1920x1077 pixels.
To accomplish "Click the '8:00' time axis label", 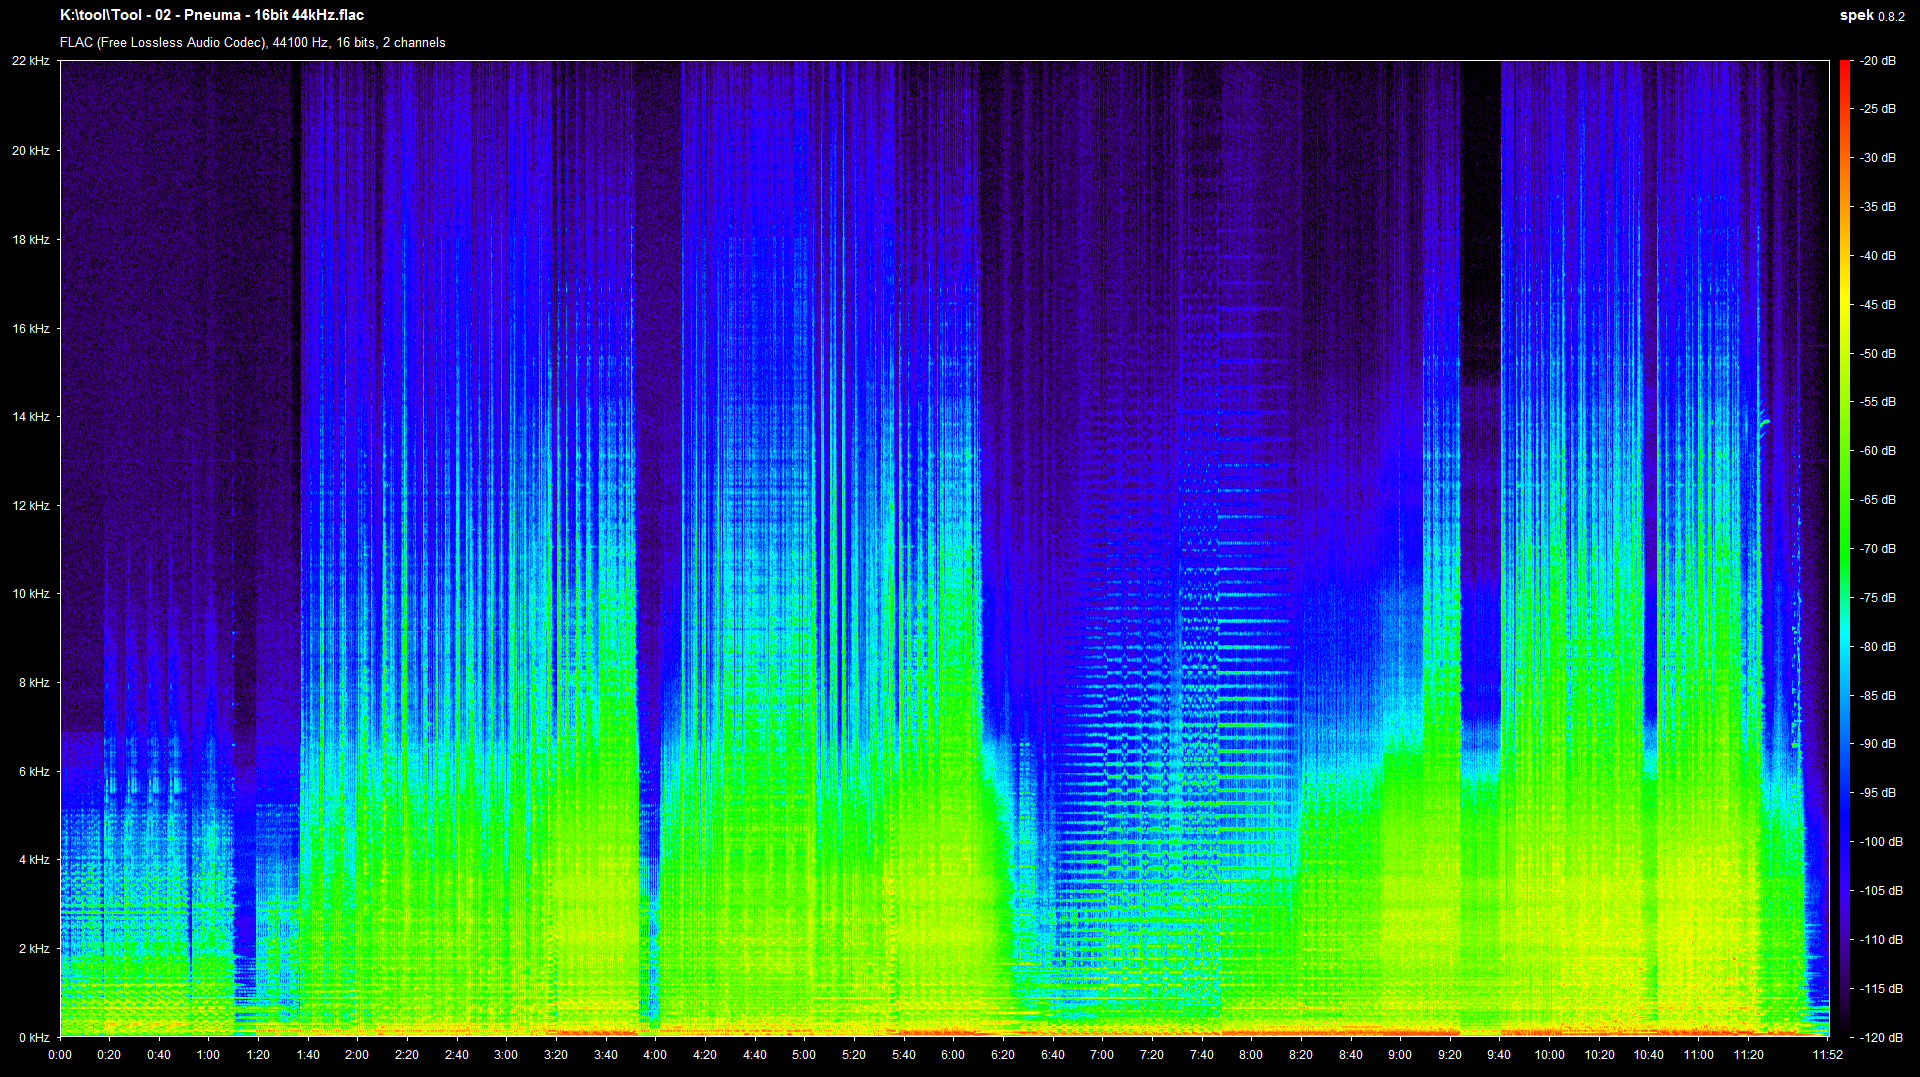I will [1251, 1055].
